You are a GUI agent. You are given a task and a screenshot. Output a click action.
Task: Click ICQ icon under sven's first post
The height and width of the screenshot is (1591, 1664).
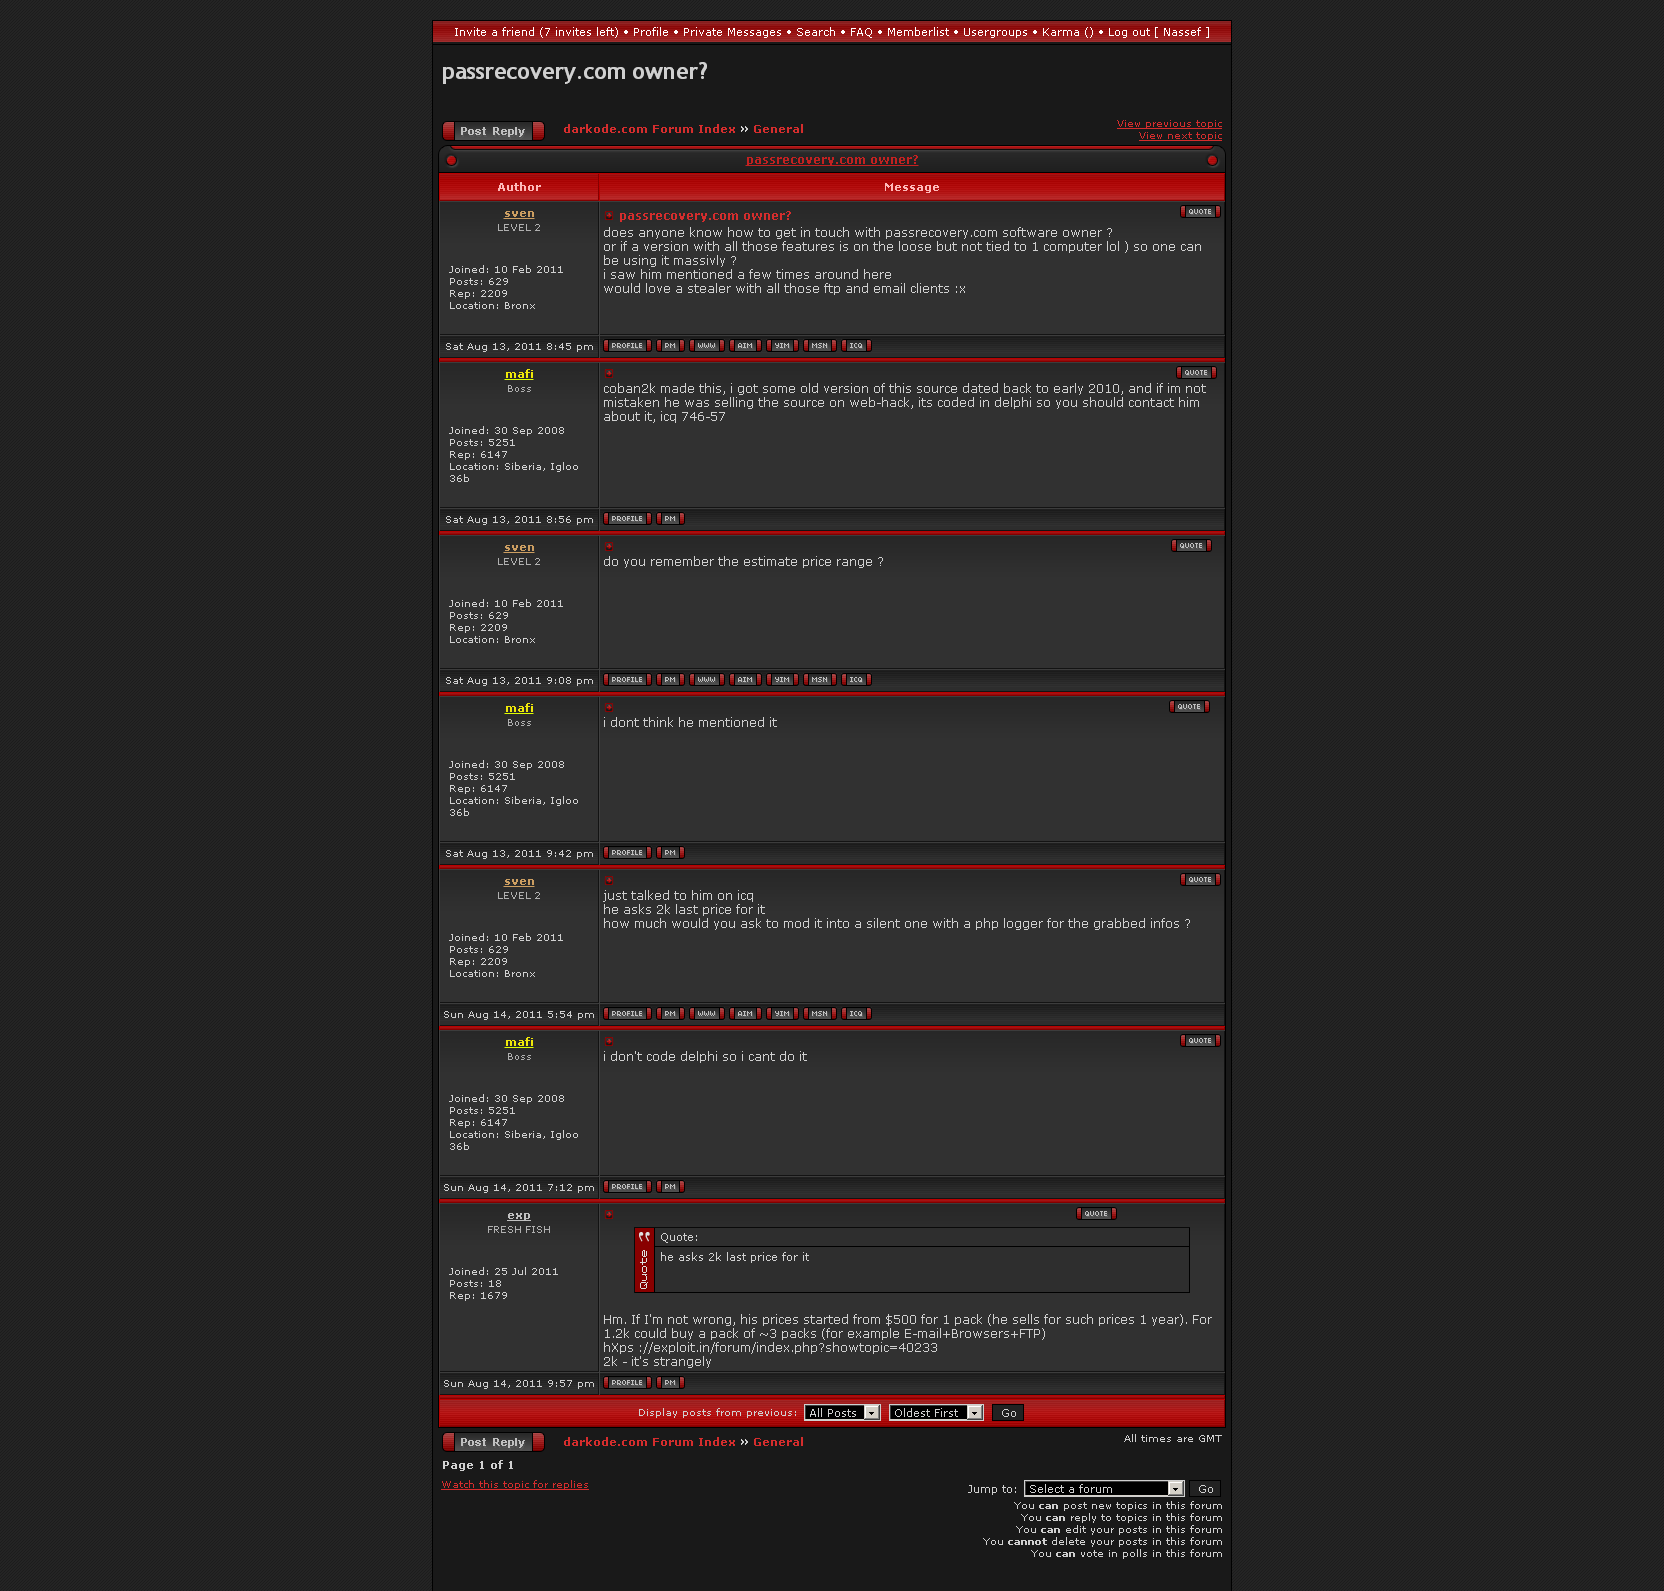(x=856, y=346)
